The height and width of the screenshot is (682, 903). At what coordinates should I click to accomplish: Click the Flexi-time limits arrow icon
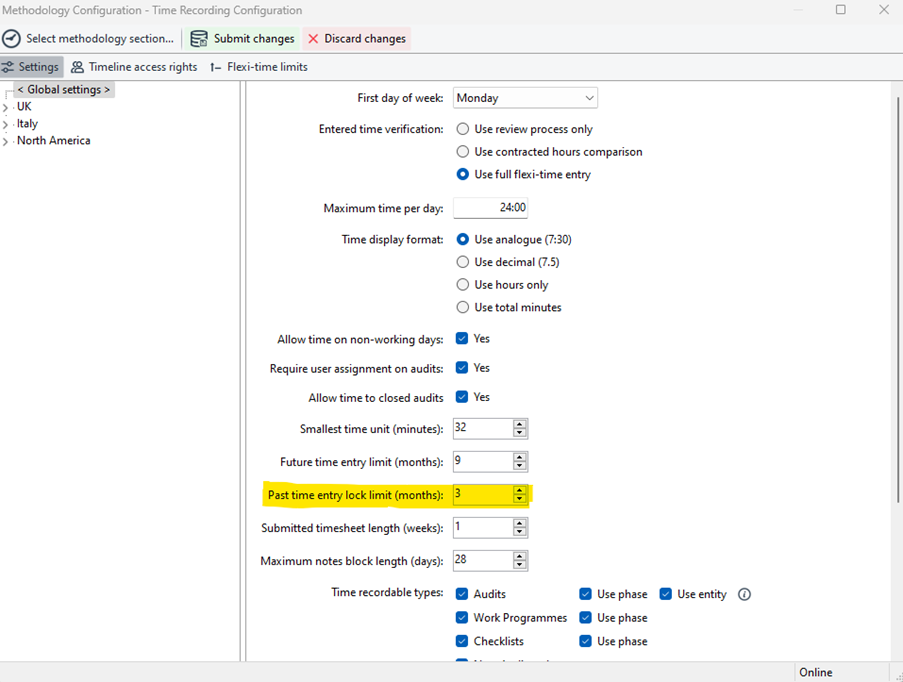coord(215,67)
